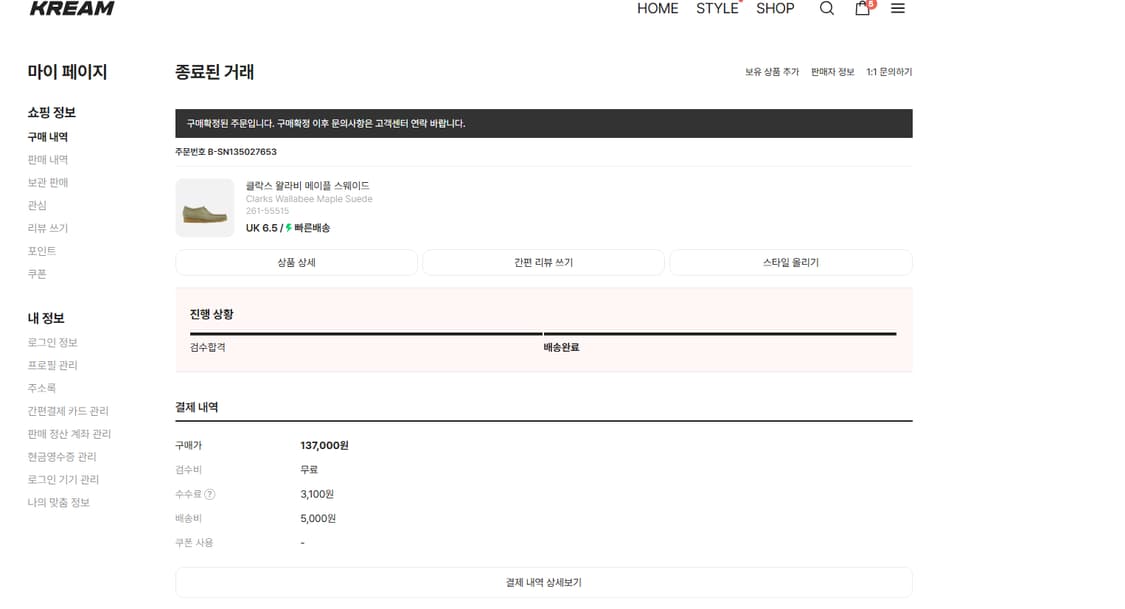Open the search magnifier icon
Viewport: 1125px width, 609px height.
point(827,8)
